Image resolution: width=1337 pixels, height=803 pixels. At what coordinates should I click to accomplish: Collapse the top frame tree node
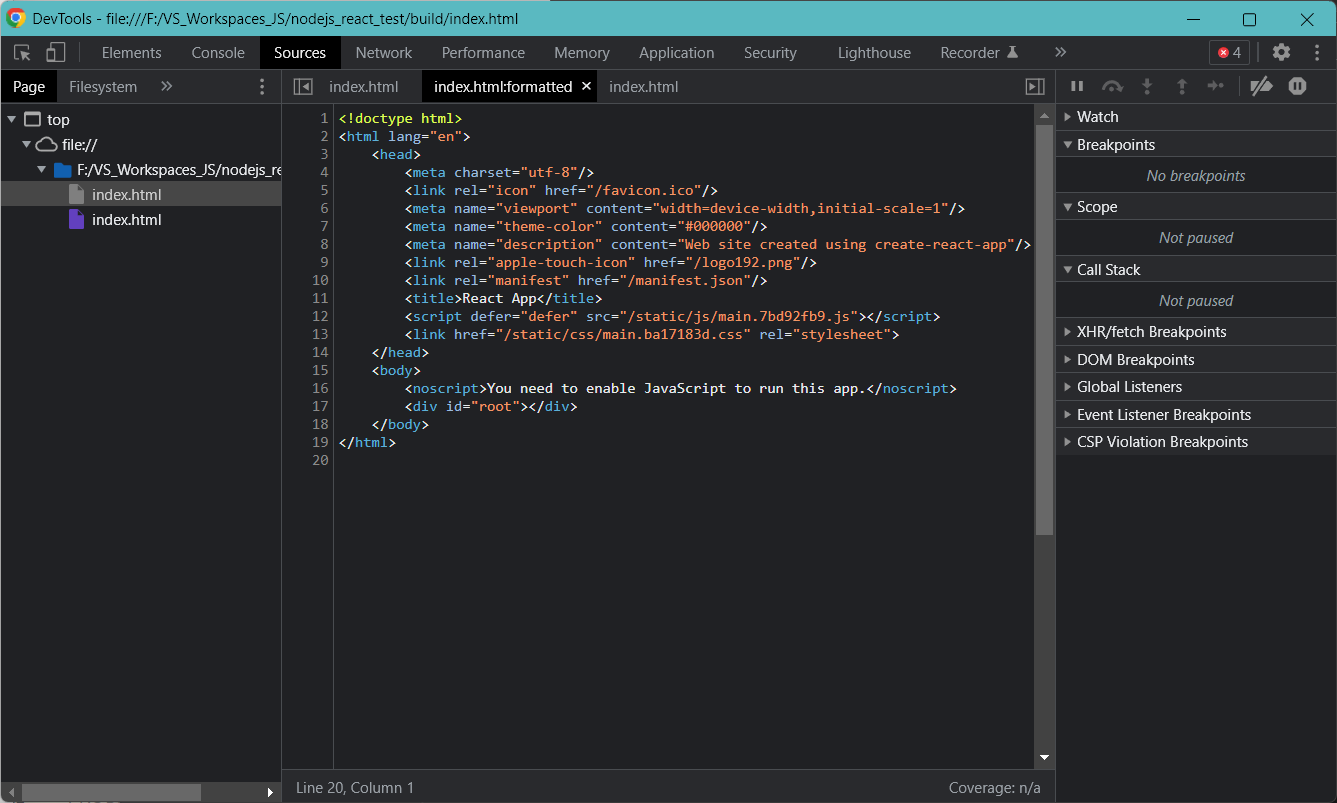click(x=11, y=120)
